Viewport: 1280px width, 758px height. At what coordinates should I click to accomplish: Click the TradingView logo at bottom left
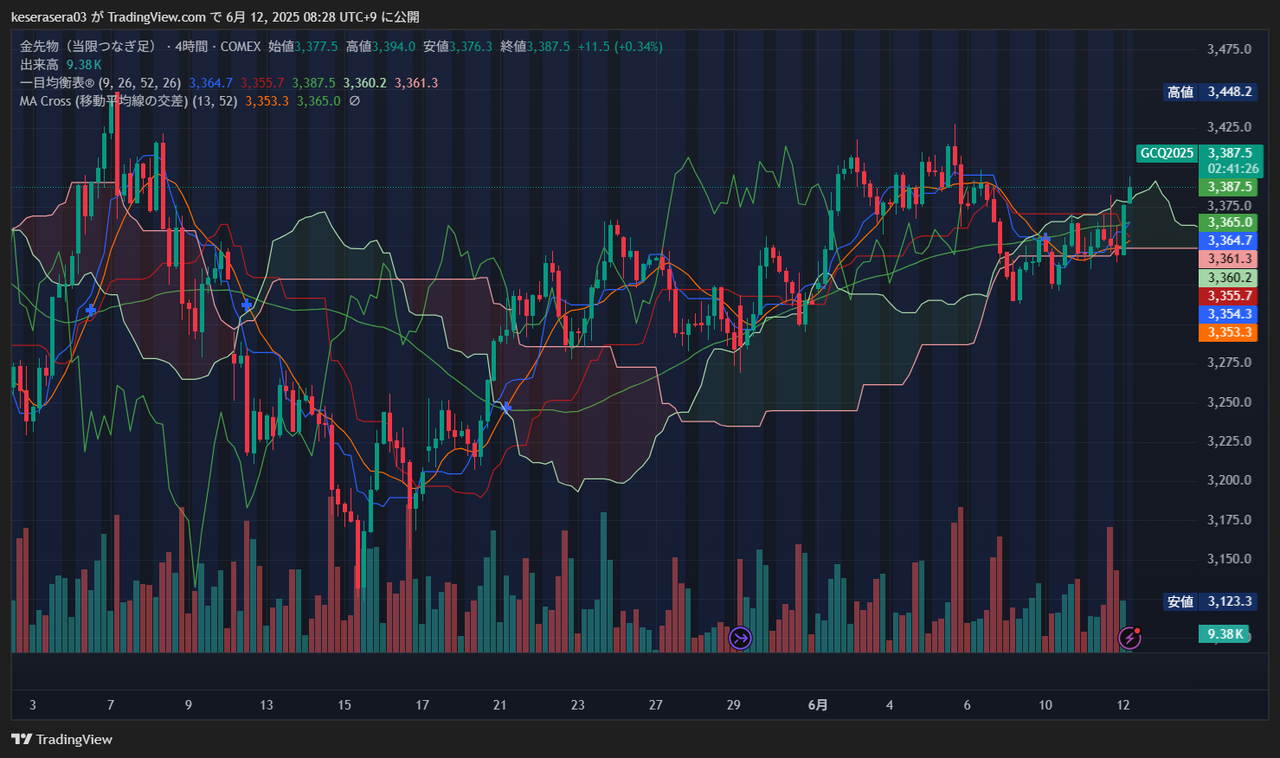(x=62, y=739)
